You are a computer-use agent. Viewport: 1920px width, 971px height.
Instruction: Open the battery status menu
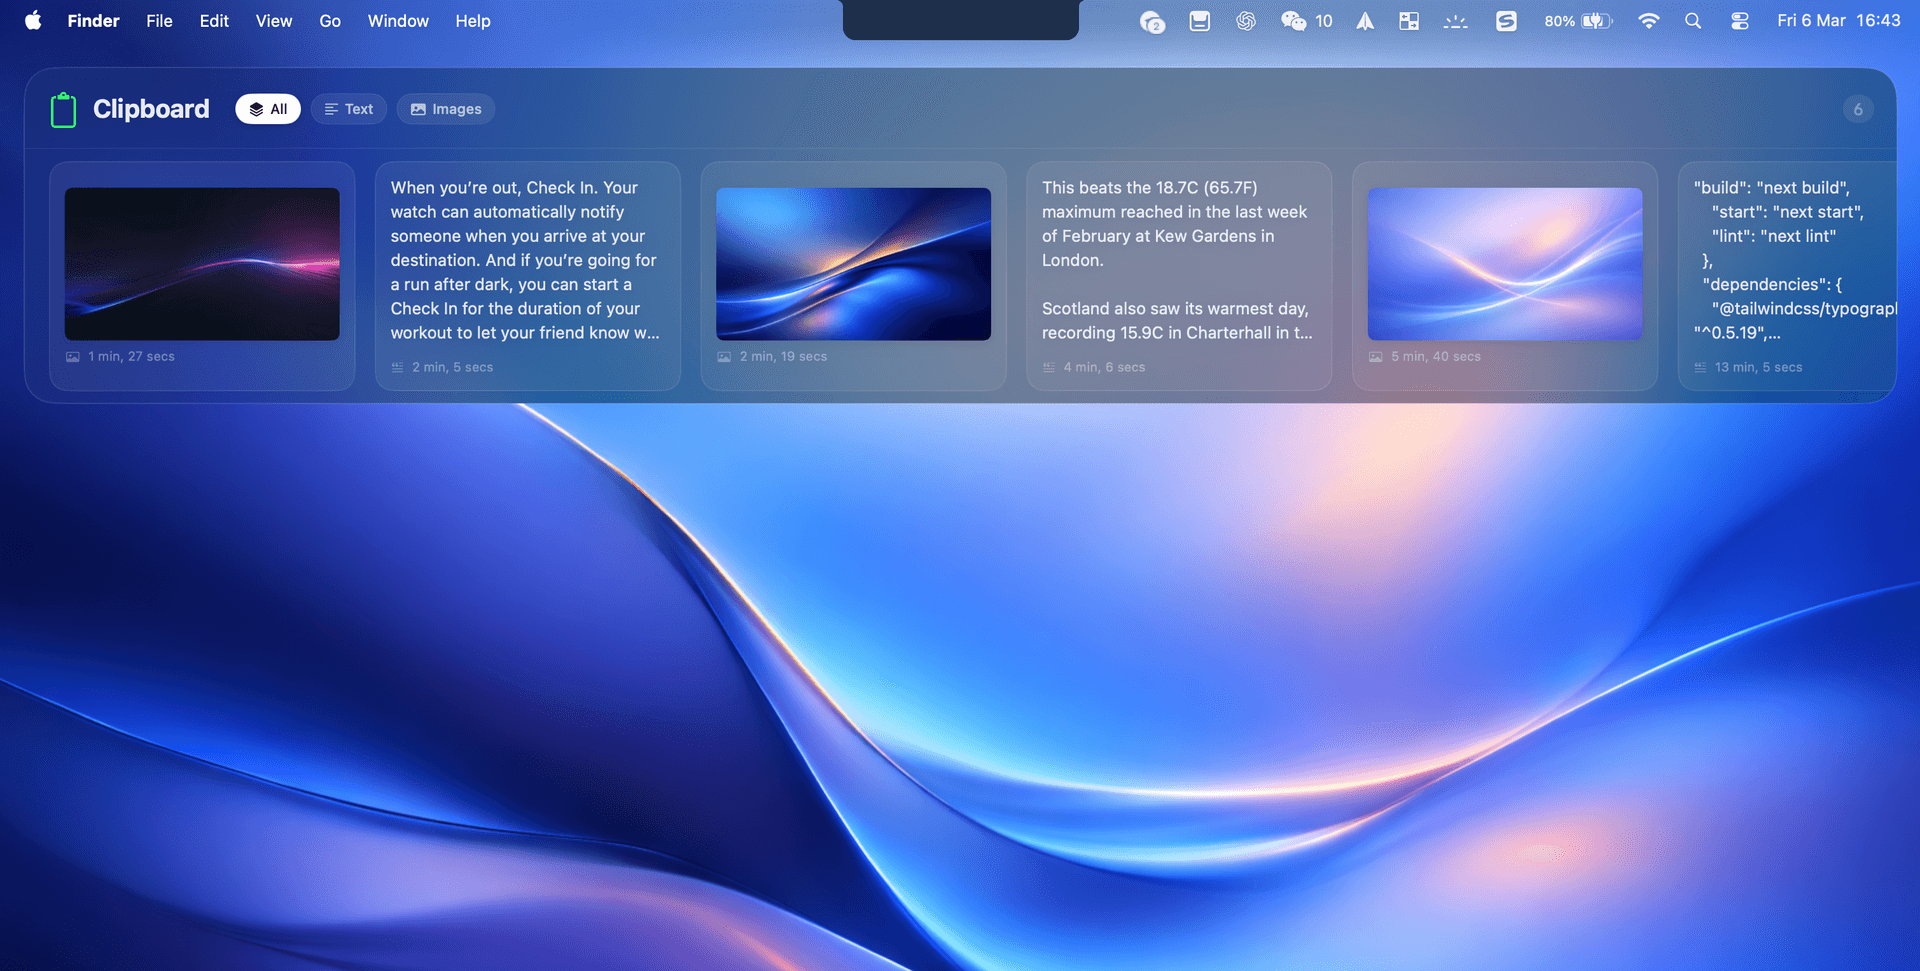[1578, 20]
